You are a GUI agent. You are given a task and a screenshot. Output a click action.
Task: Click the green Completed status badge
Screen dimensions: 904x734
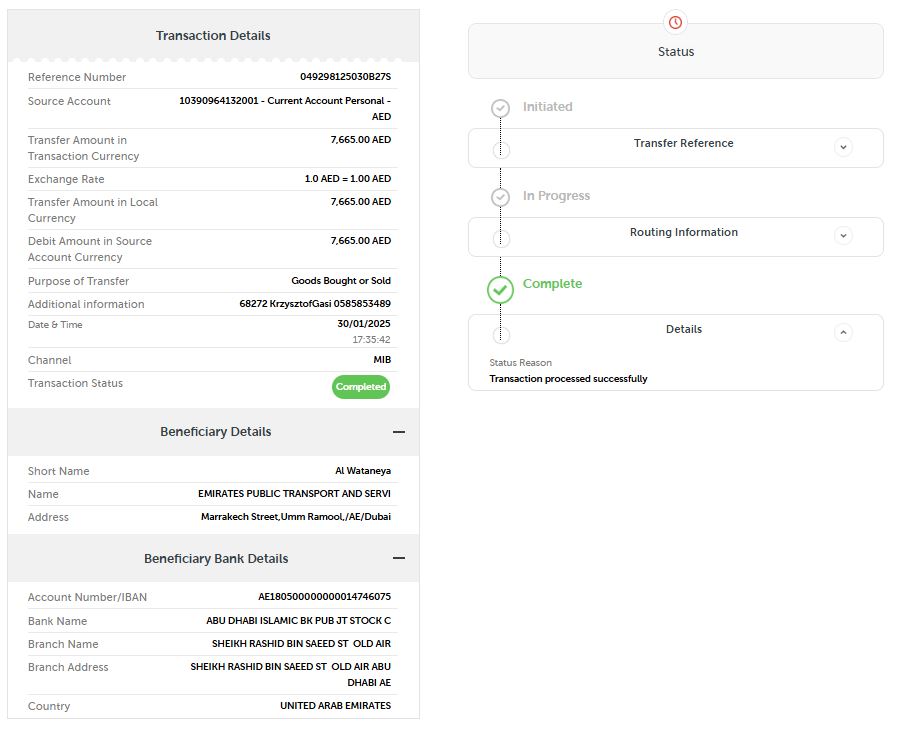tap(361, 387)
